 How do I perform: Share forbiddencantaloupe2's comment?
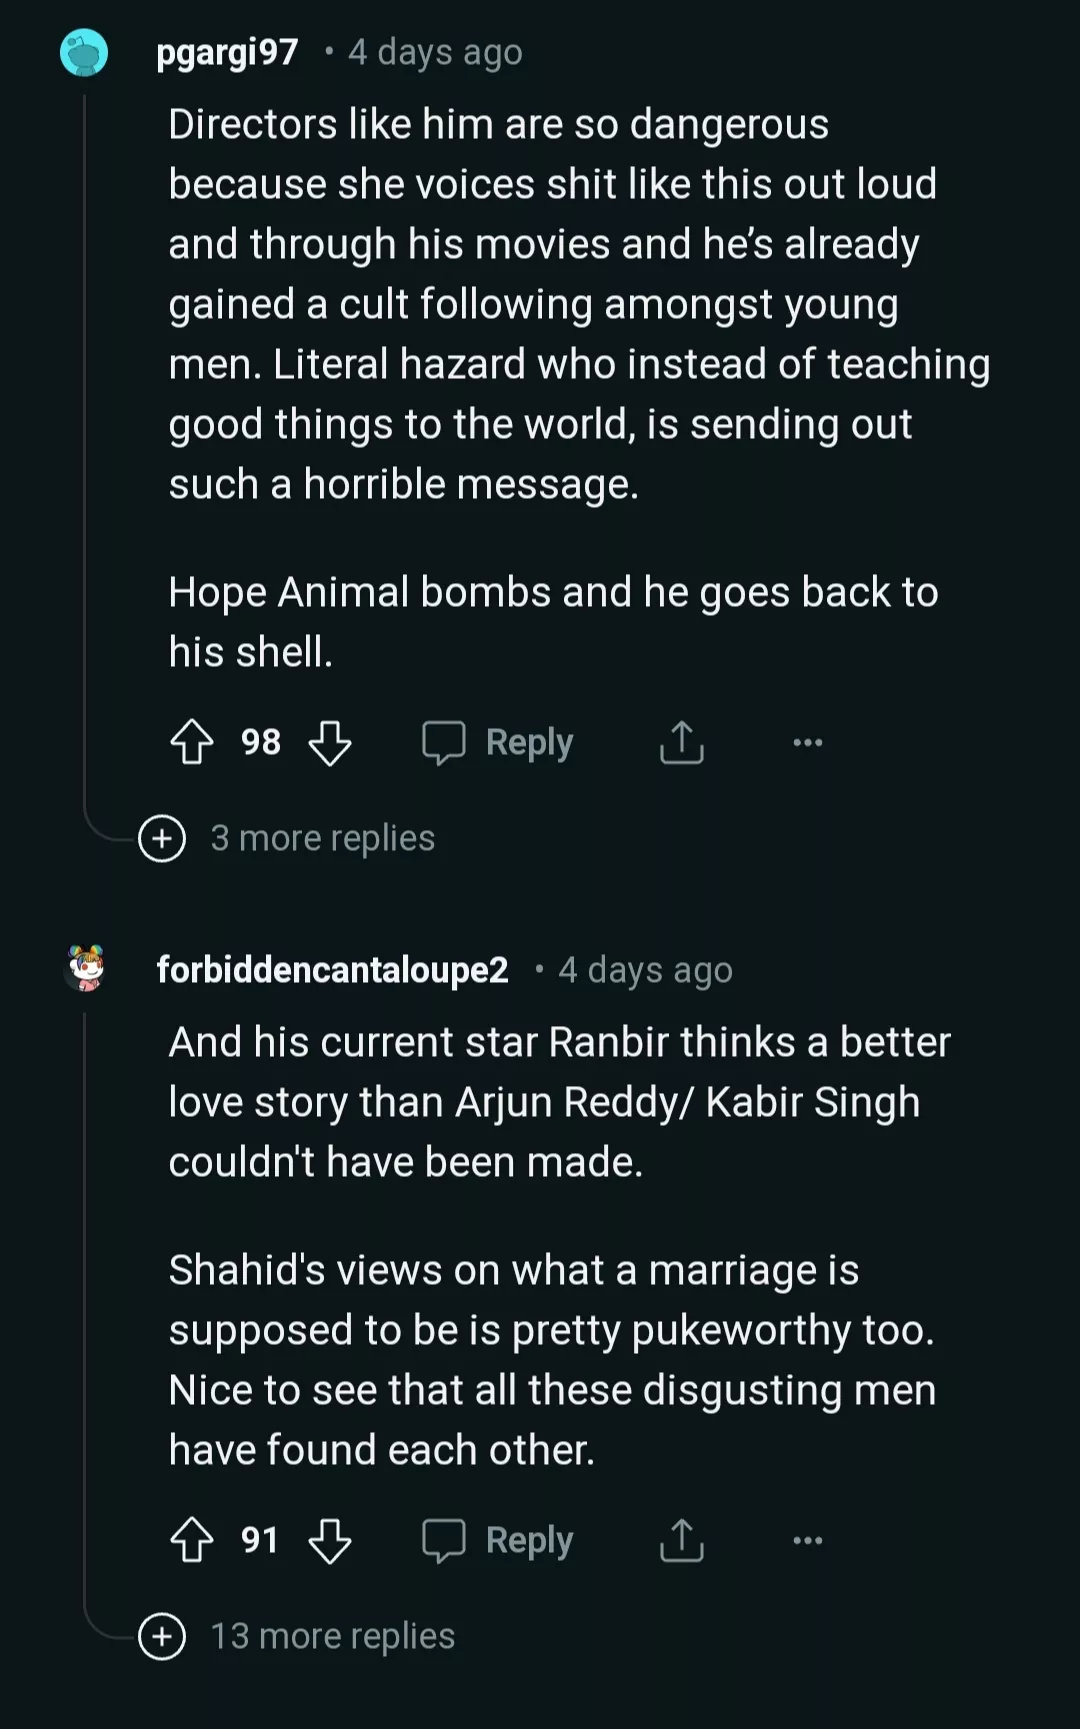pyautogui.click(x=682, y=1540)
